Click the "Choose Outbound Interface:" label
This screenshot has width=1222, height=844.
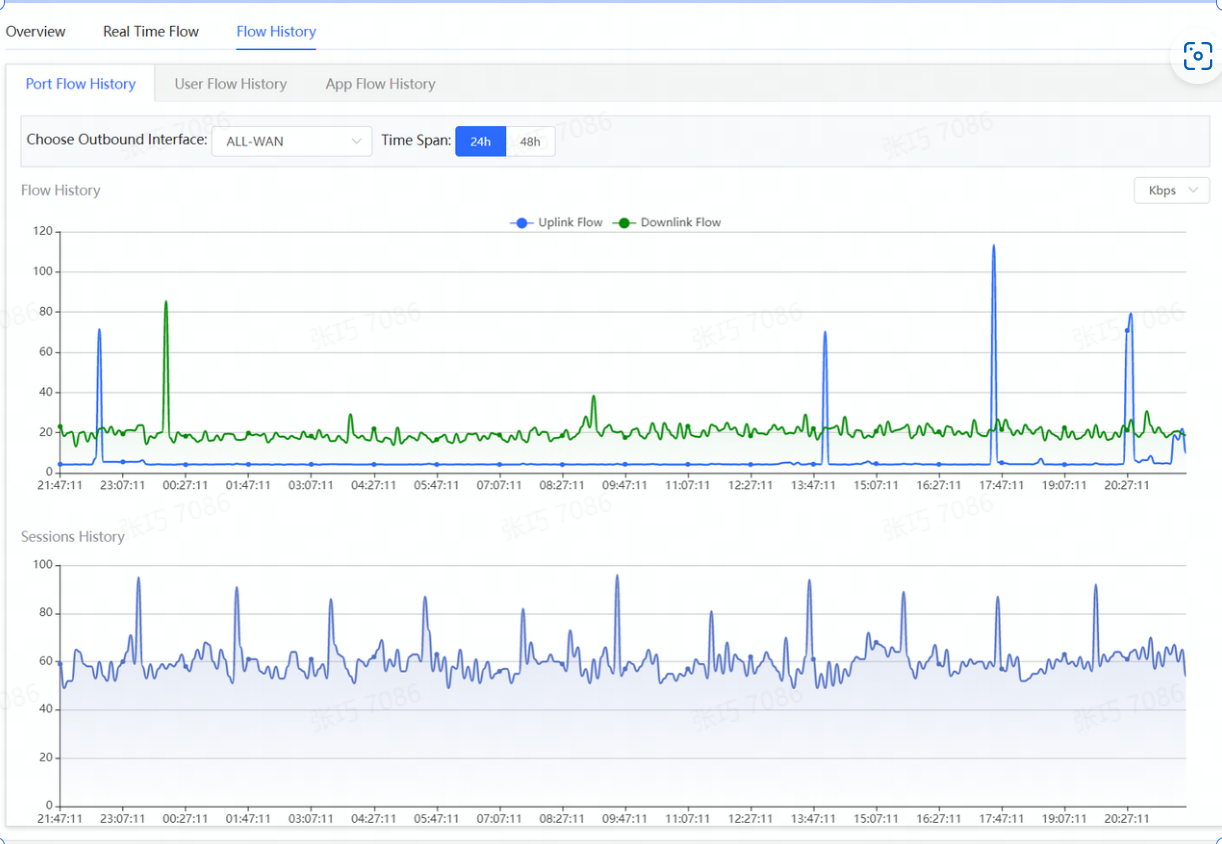(x=117, y=139)
